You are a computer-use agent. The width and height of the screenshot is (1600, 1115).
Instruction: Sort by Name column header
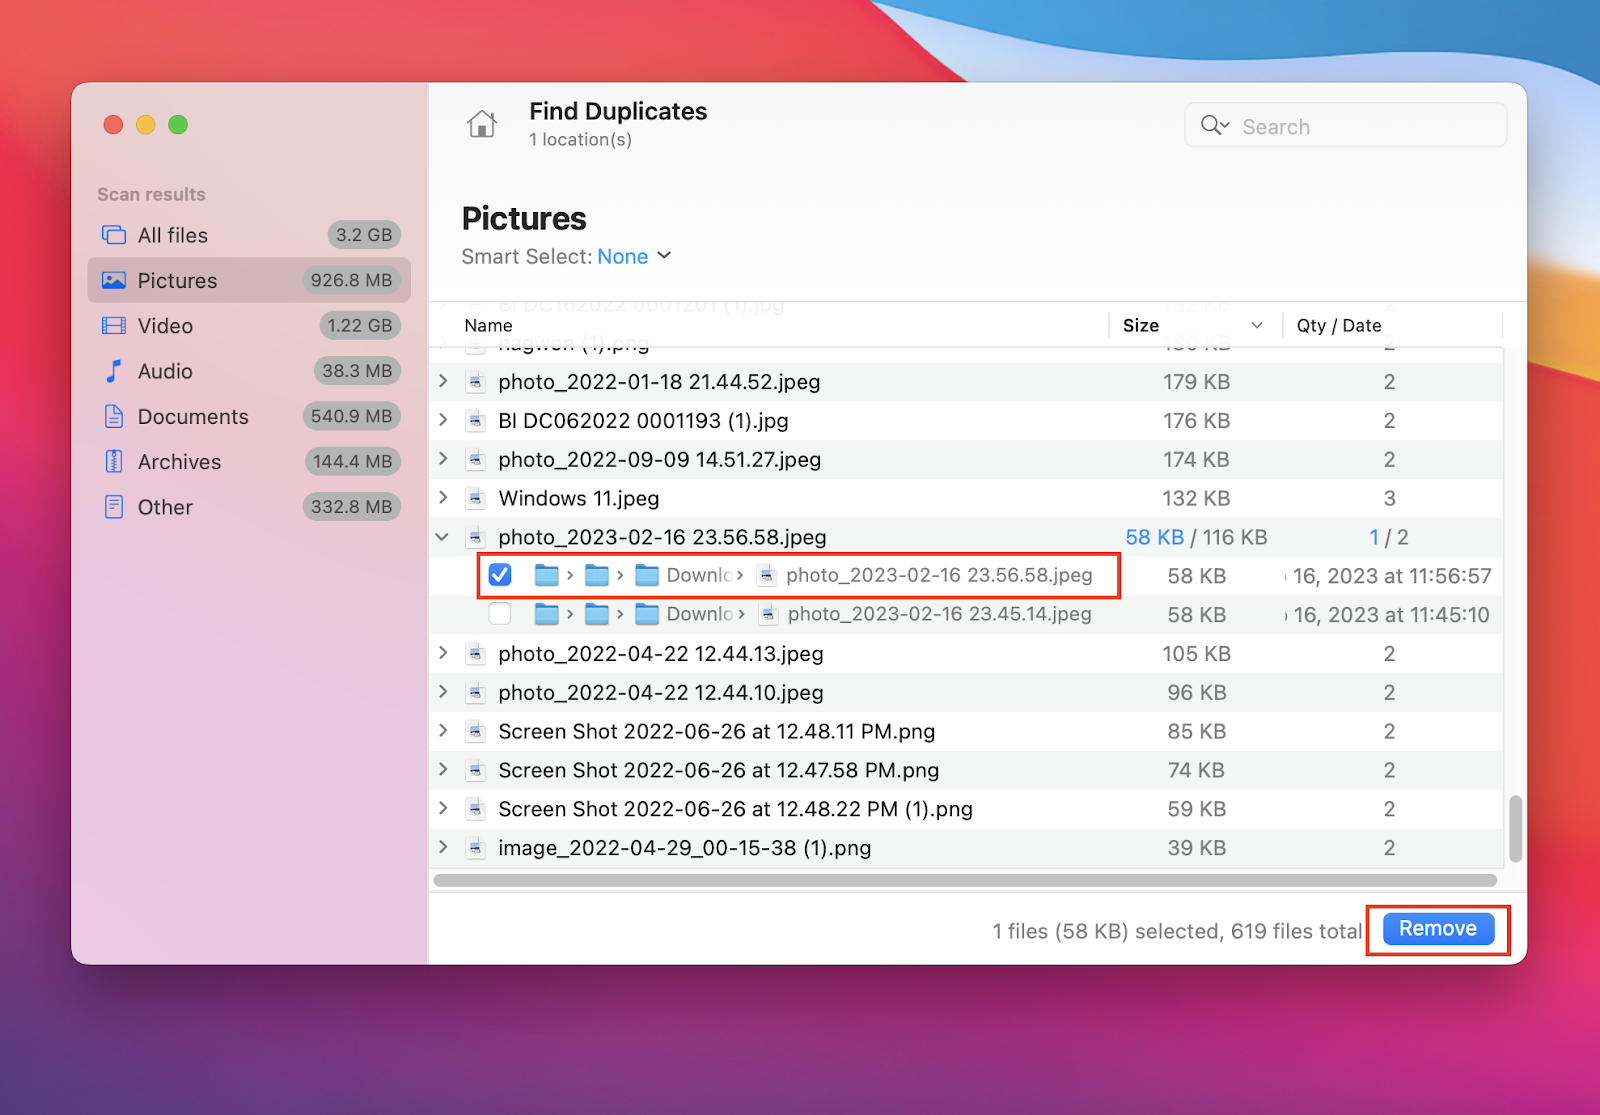pos(488,325)
